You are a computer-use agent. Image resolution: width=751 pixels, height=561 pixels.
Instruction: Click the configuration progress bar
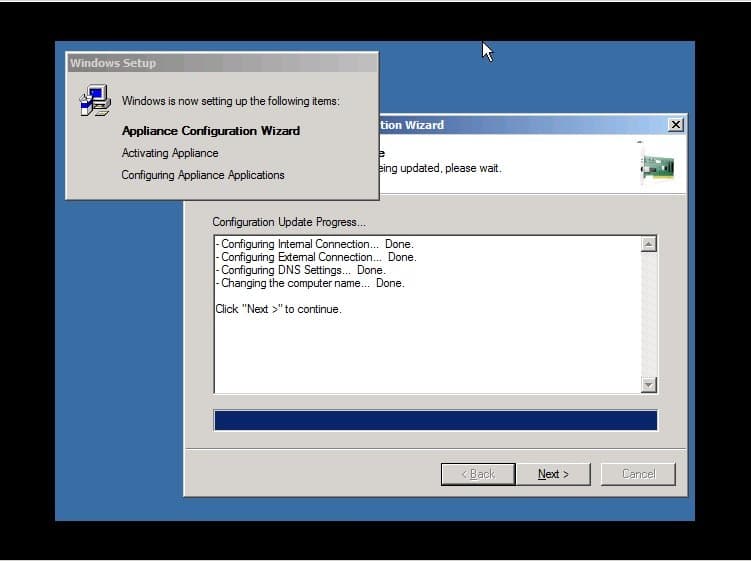click(435, 421)
